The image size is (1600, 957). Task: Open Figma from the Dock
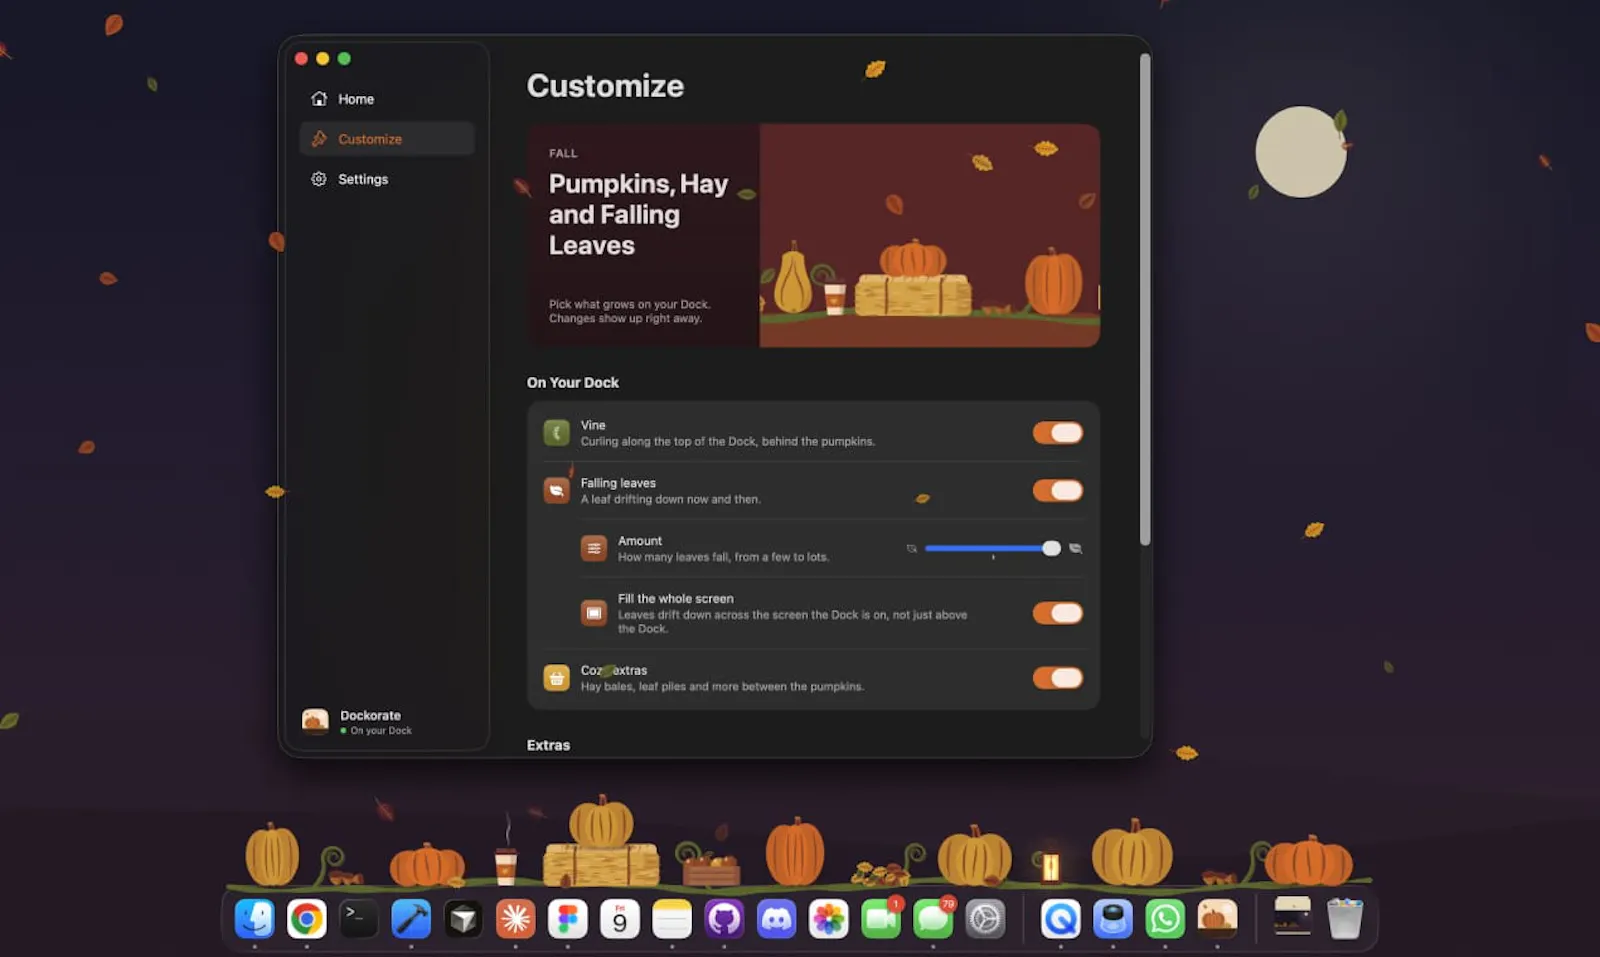[567, 918]
